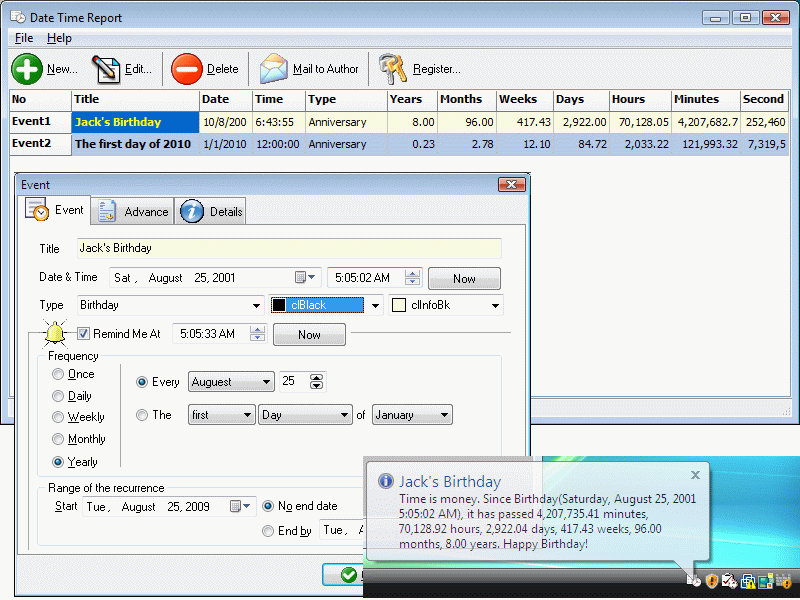Viewport: 800px width, 600px height.
Task: Select the Once frequency option
Action: tap(58, 374)
